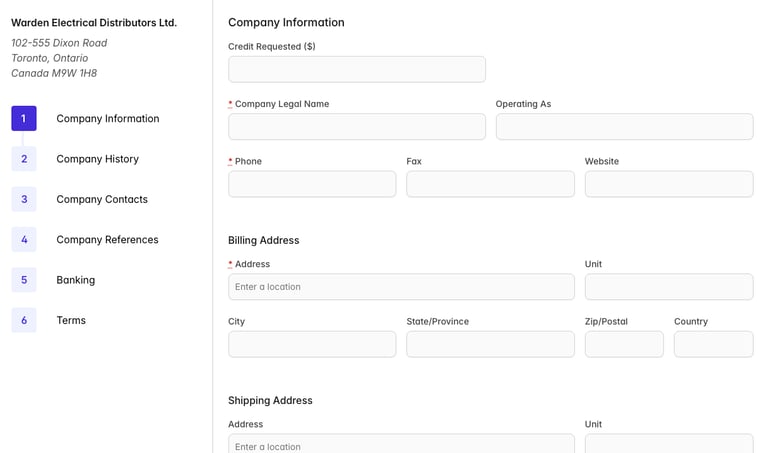
Task: Select the Operating As input
Action: click(x=624, y=127)
